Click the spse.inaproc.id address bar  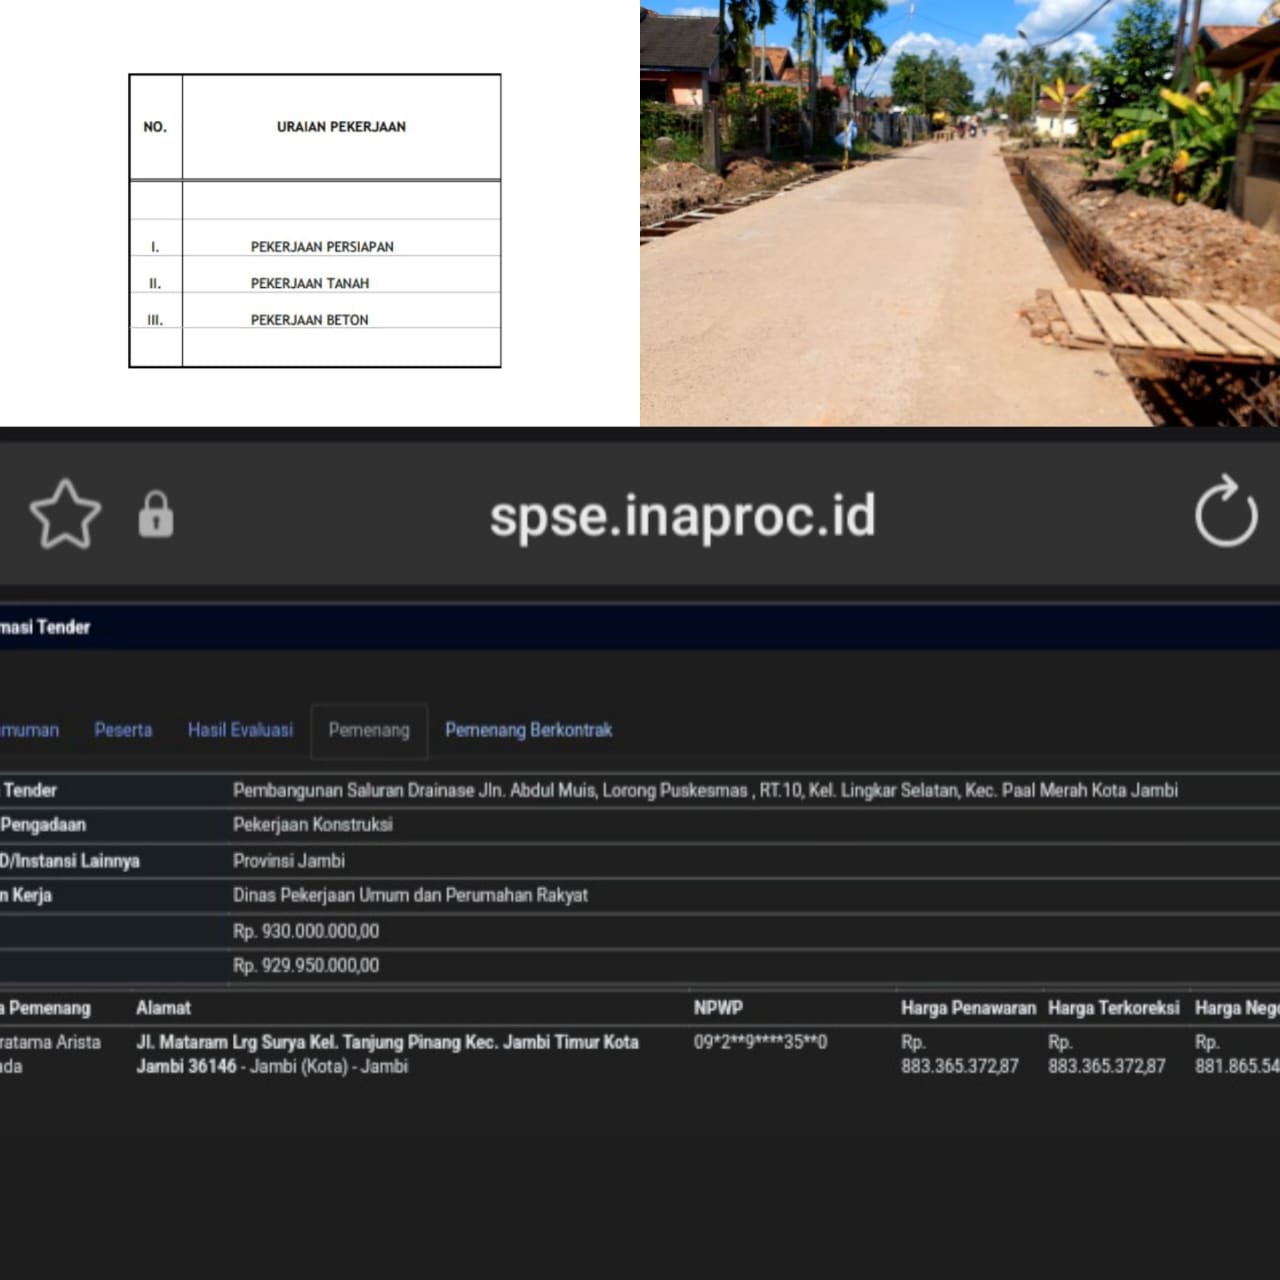point(682,516)
